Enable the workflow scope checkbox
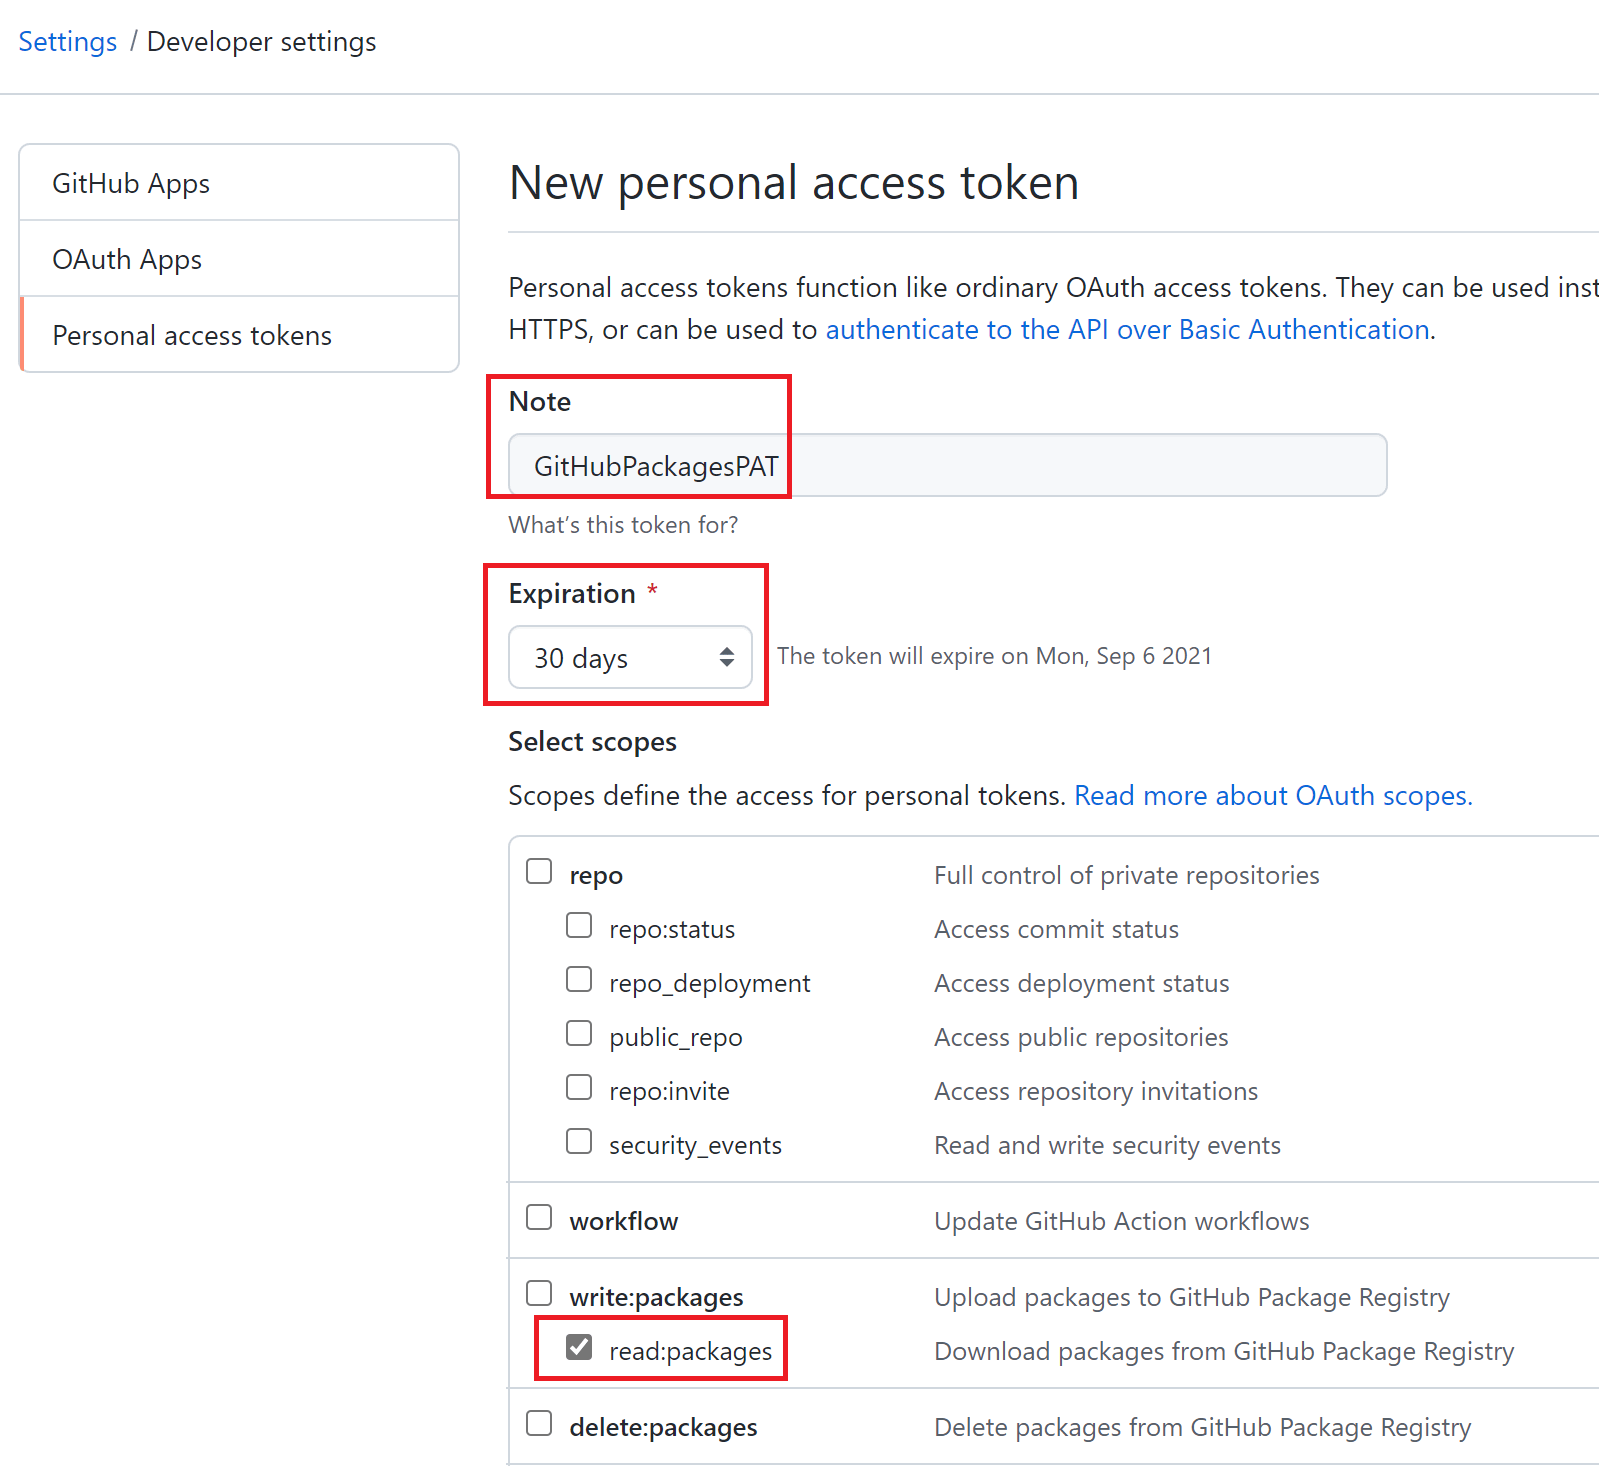The height and width of the screenshot is (1466, 1600). (x=539, y=1218)
